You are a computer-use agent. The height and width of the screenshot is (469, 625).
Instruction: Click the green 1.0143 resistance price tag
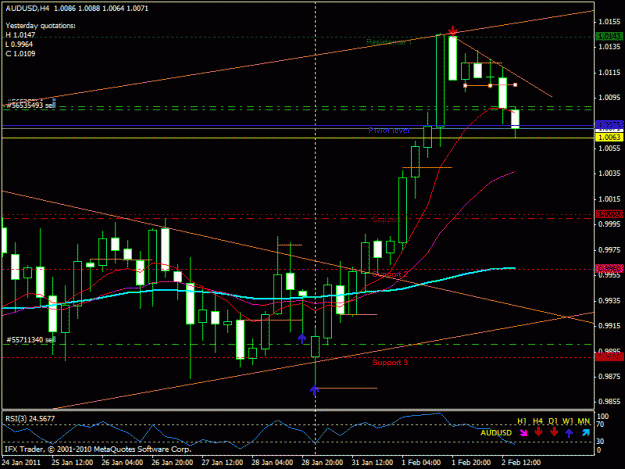pyautogui.click(x=609, y=37)
